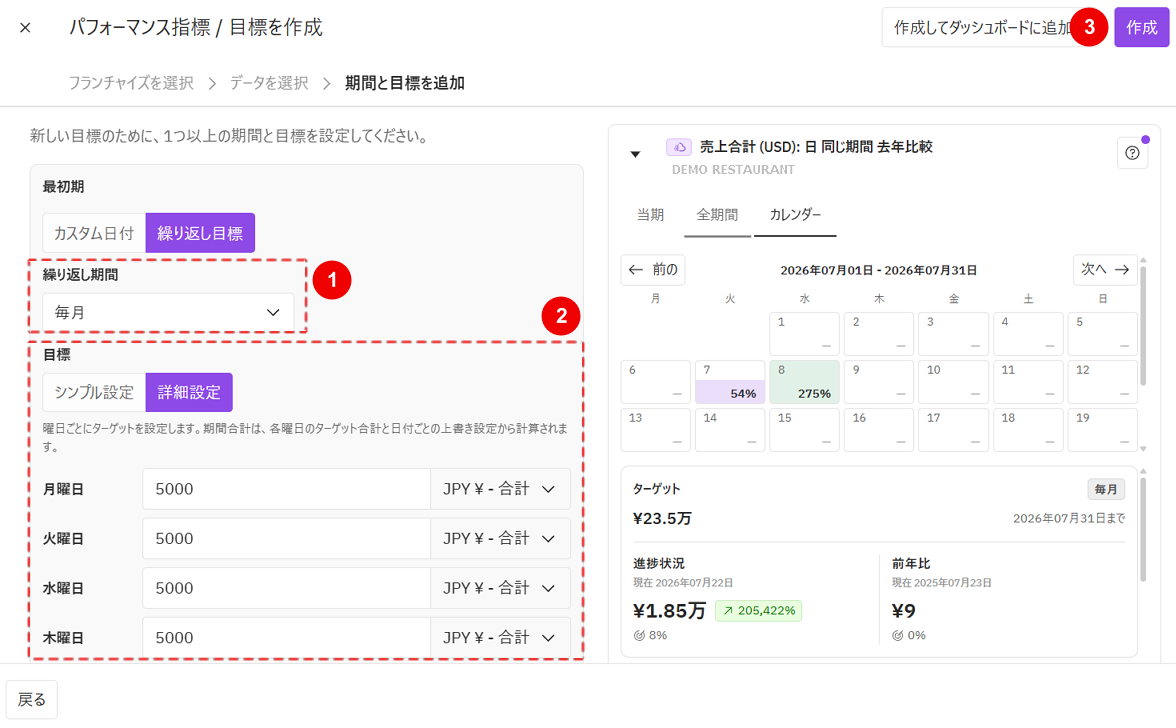The width and height of the screenshot is (1176, 728).
Task: Open the 繰り返し期間 毎月 dropdown
Action: click(x=167, y=312)
